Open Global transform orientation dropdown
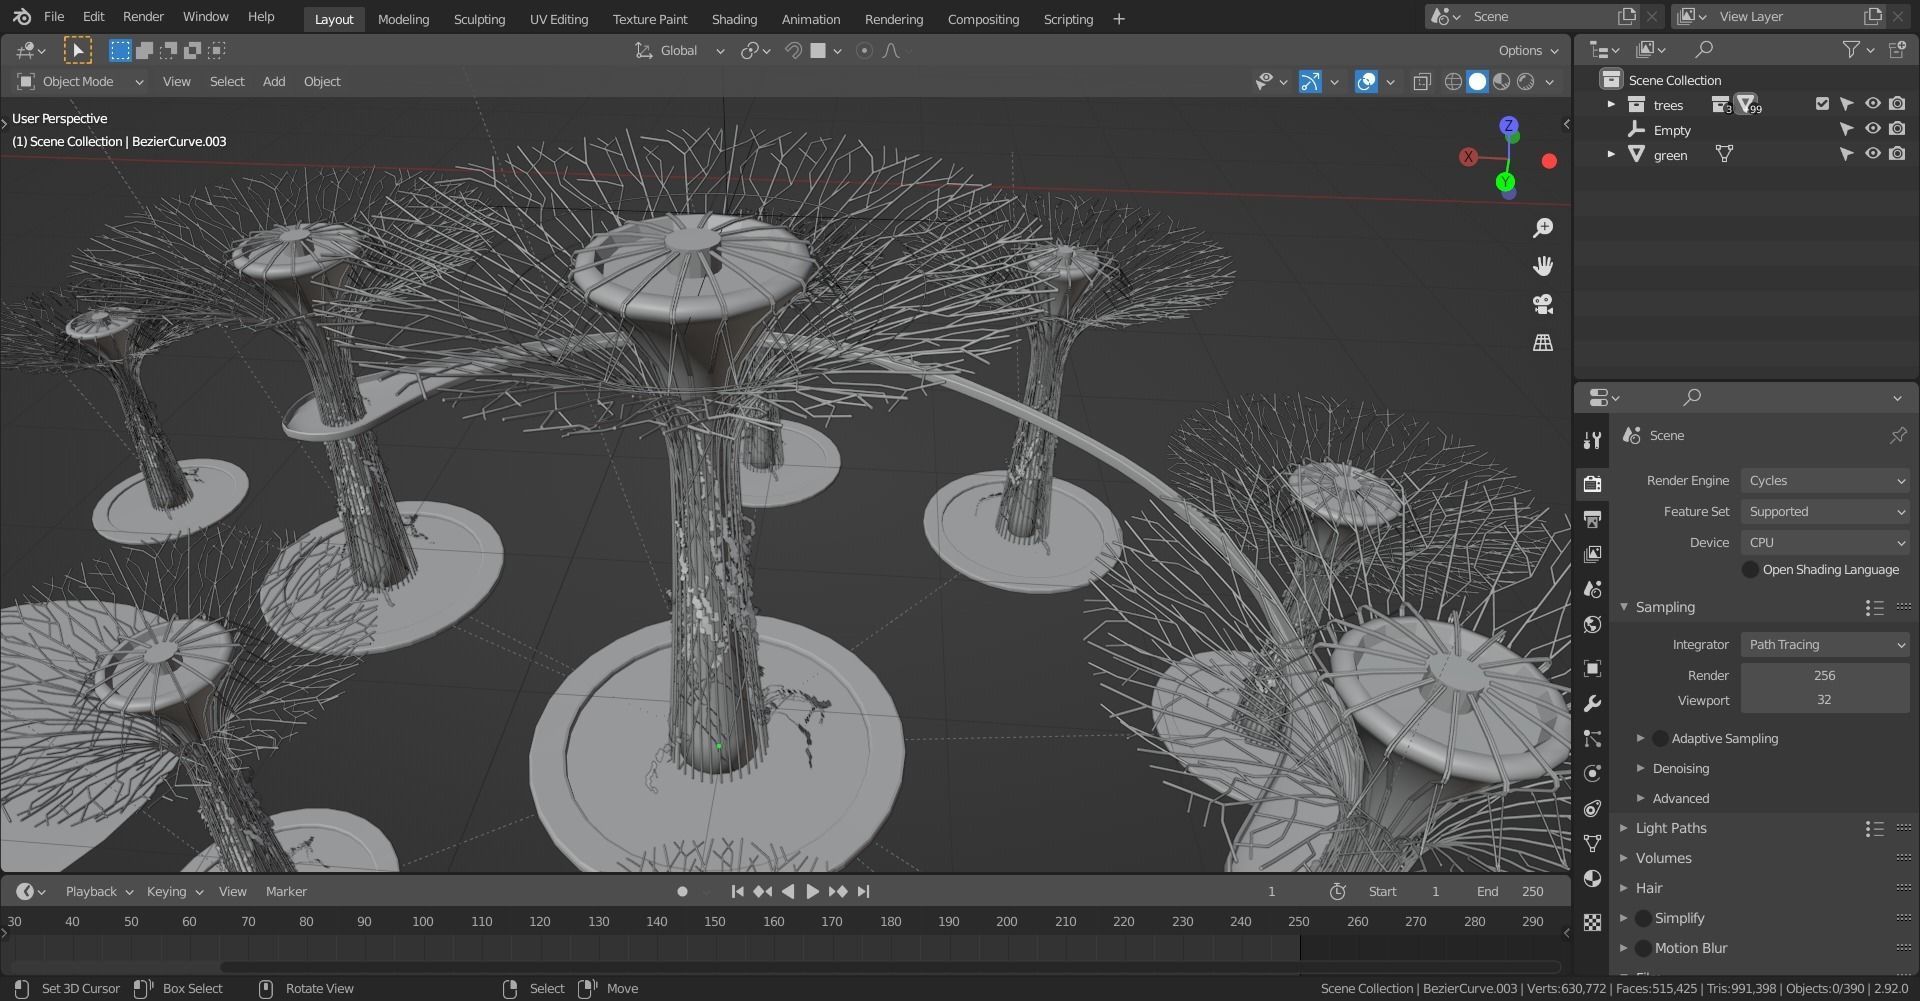 pos(679,50)
